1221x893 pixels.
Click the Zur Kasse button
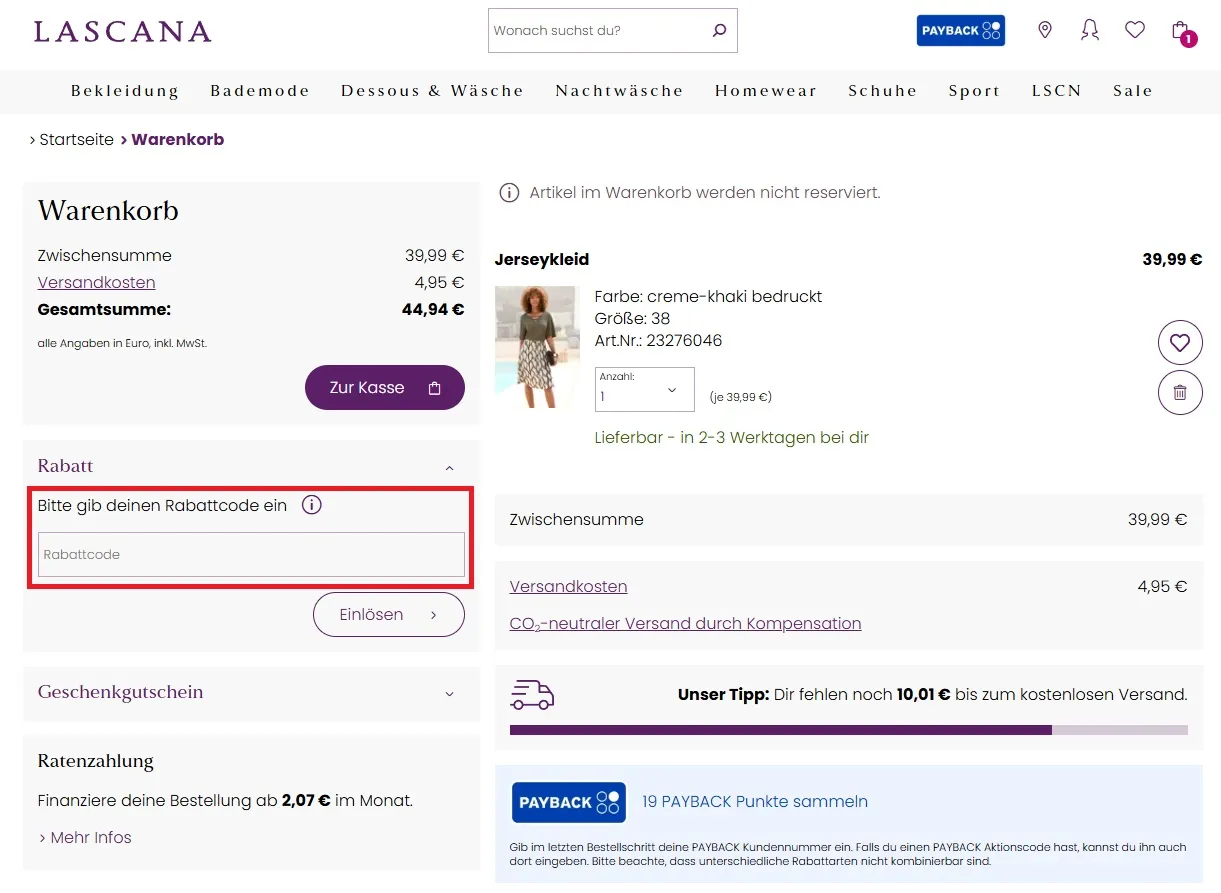(384, 388)
